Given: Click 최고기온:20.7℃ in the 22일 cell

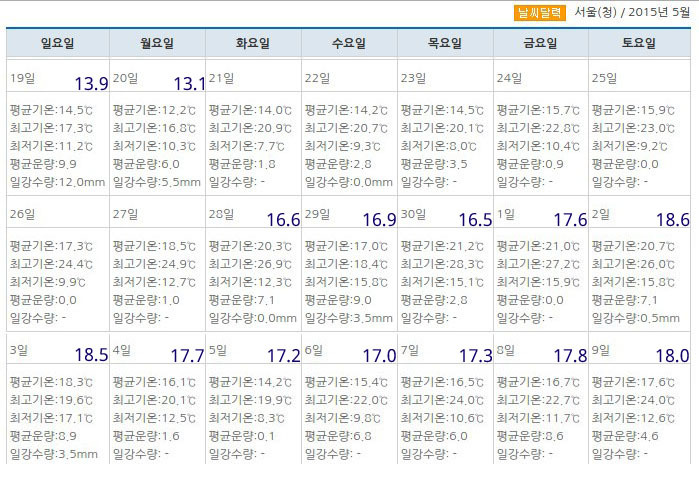Looking at the screenshot, I should coord(346,128).
